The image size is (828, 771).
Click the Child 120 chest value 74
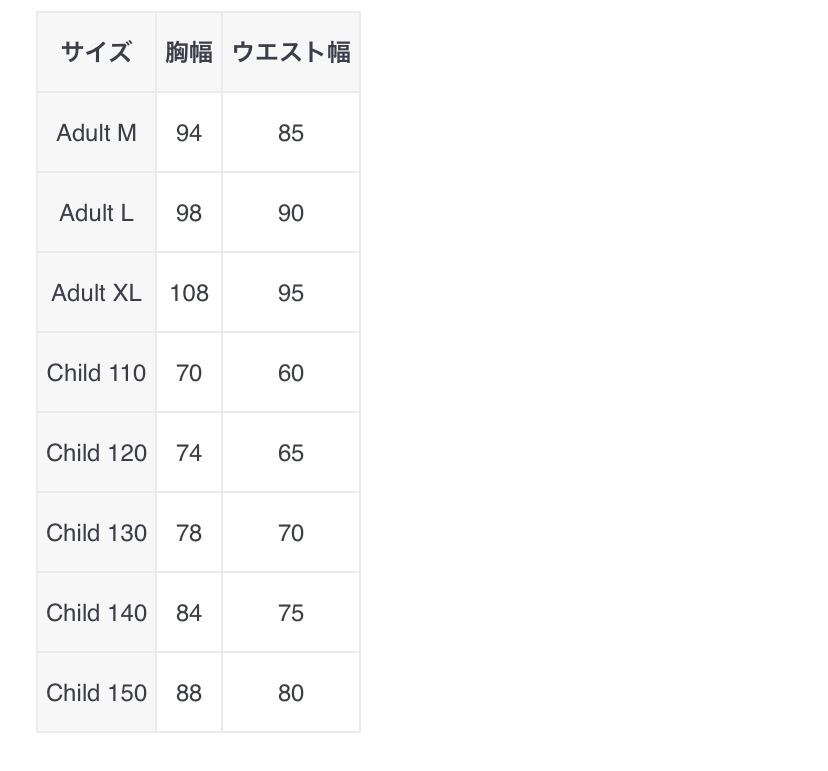[189, 453]
